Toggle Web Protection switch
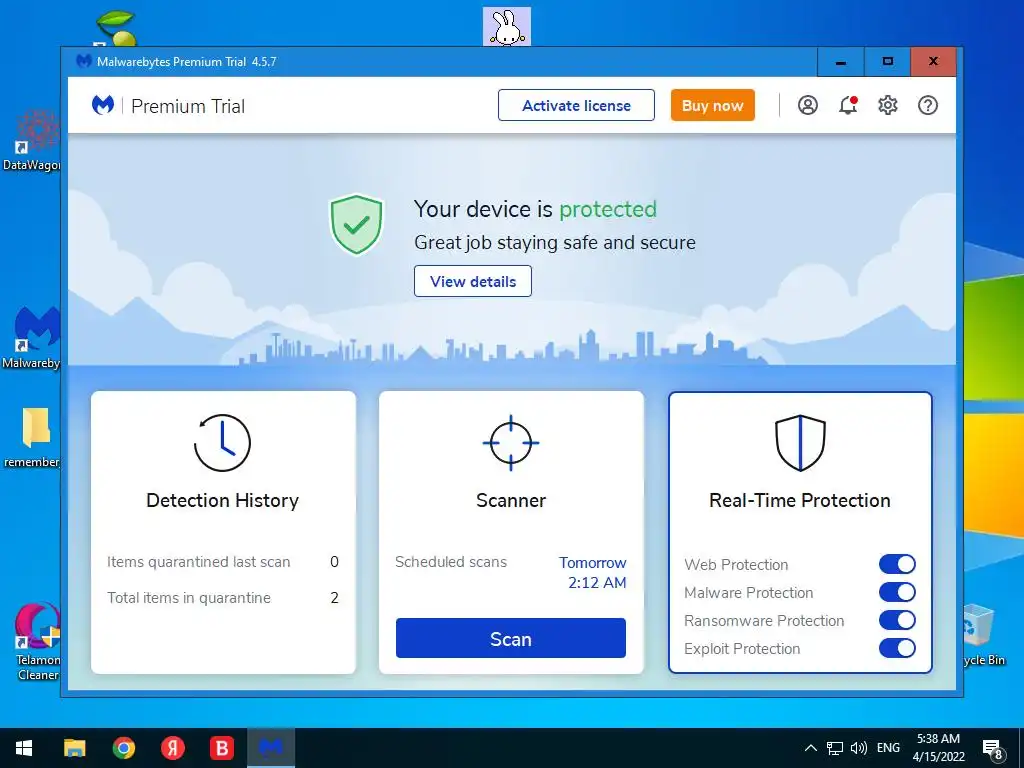 [x=897, y=564]
